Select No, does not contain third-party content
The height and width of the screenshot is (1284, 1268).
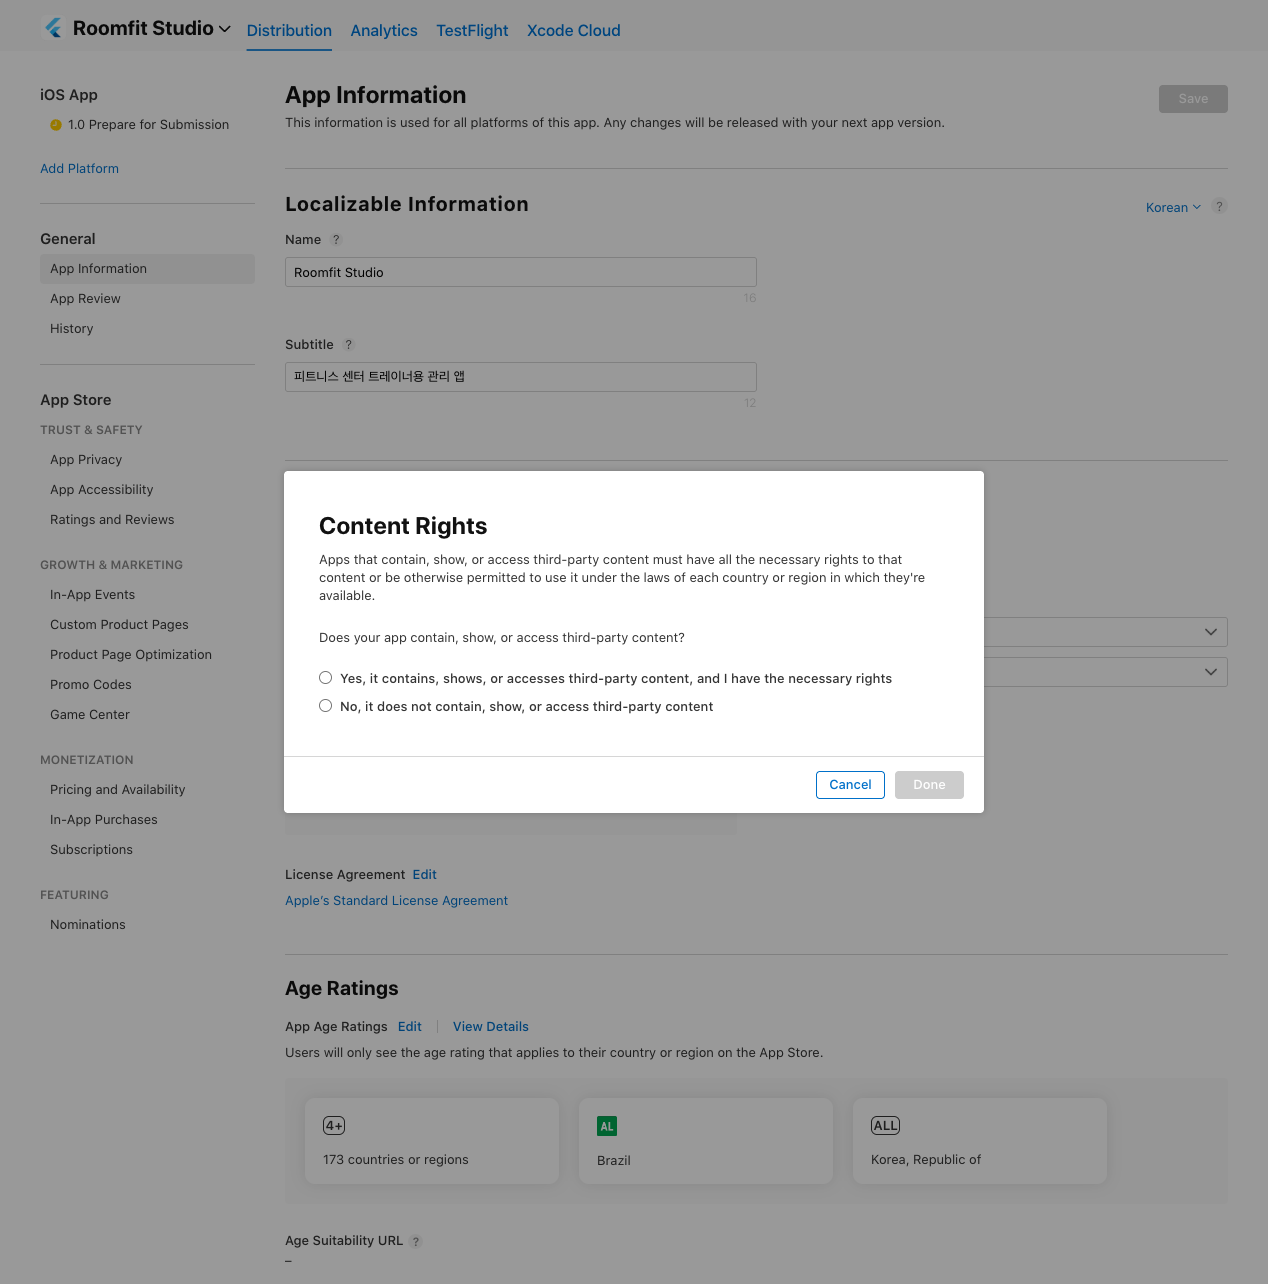[326, 706]
